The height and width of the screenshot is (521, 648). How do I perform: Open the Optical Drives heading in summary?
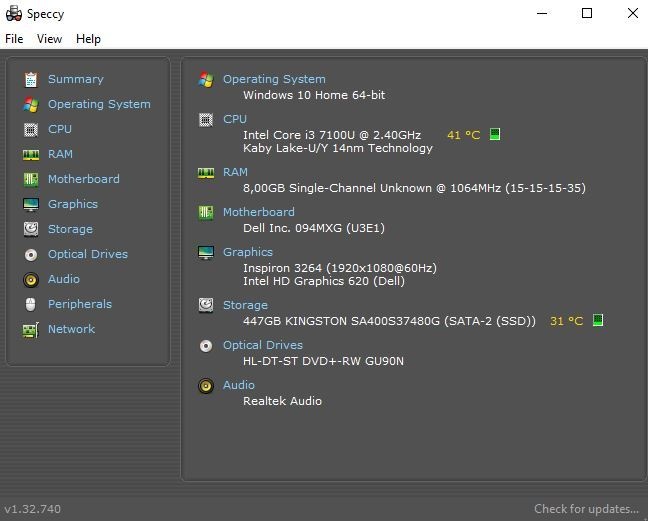(263, 345)
